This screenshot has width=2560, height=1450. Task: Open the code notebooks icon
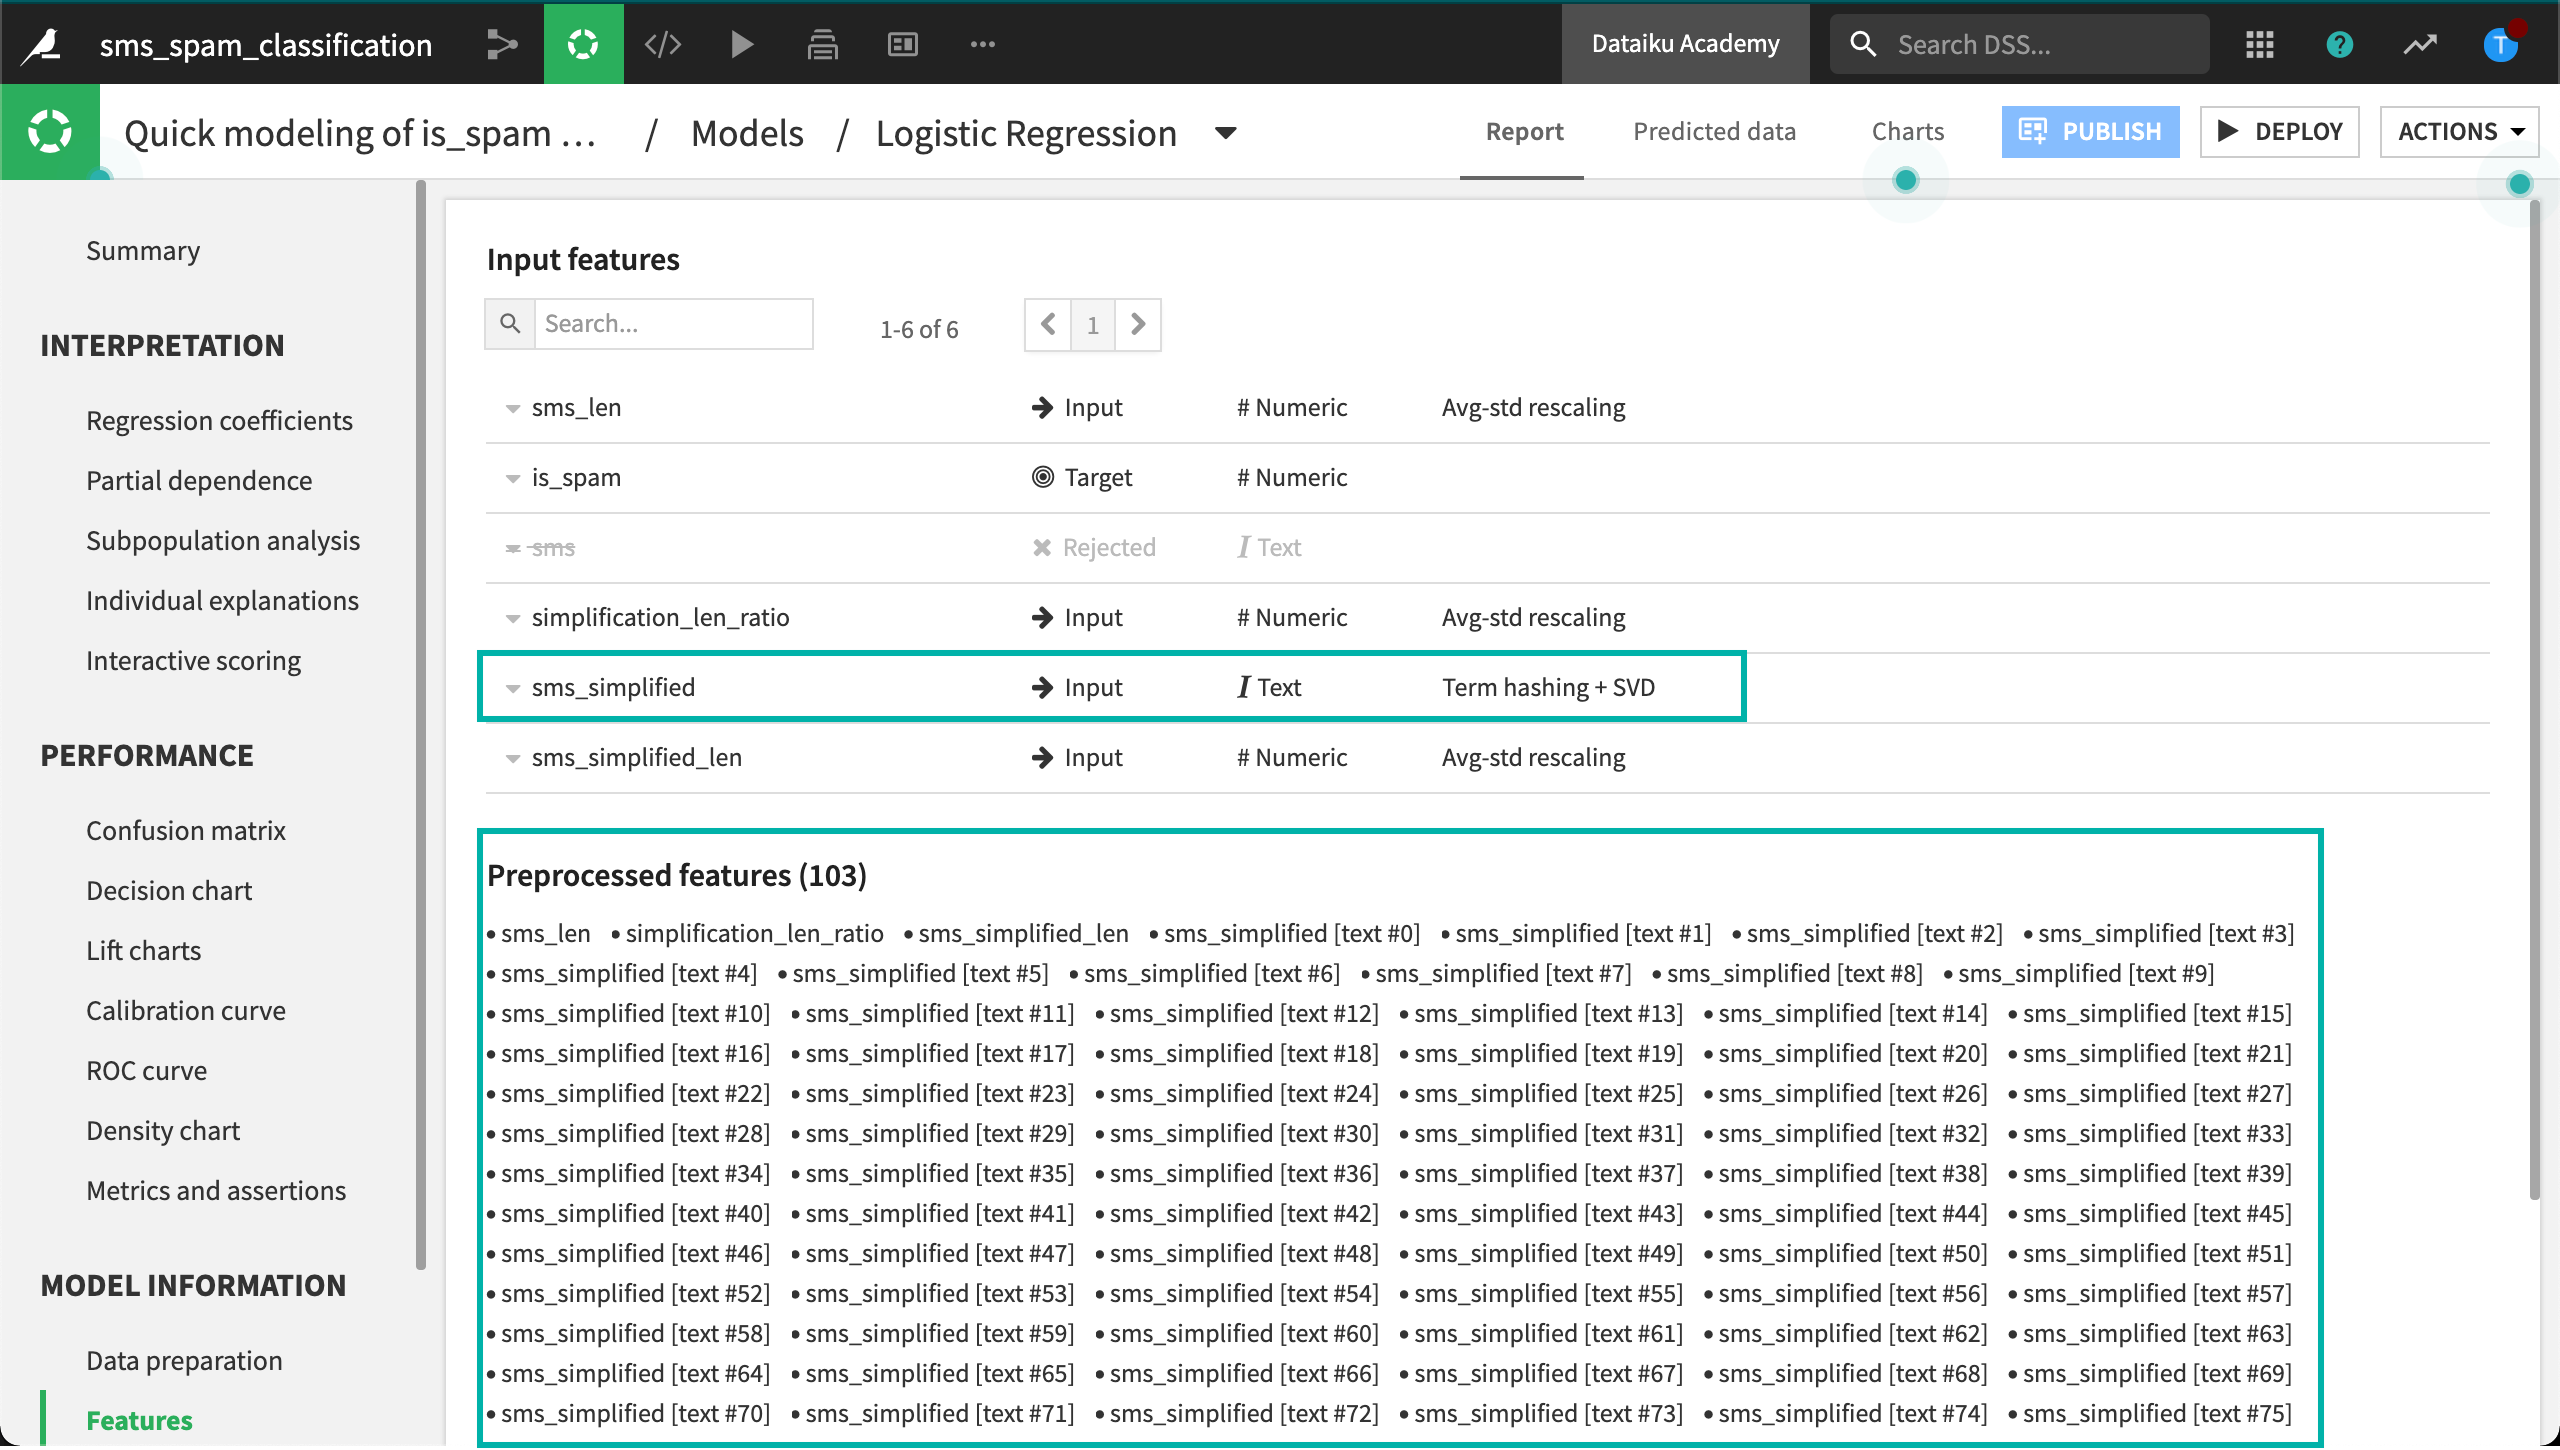(x=663, y=44)
